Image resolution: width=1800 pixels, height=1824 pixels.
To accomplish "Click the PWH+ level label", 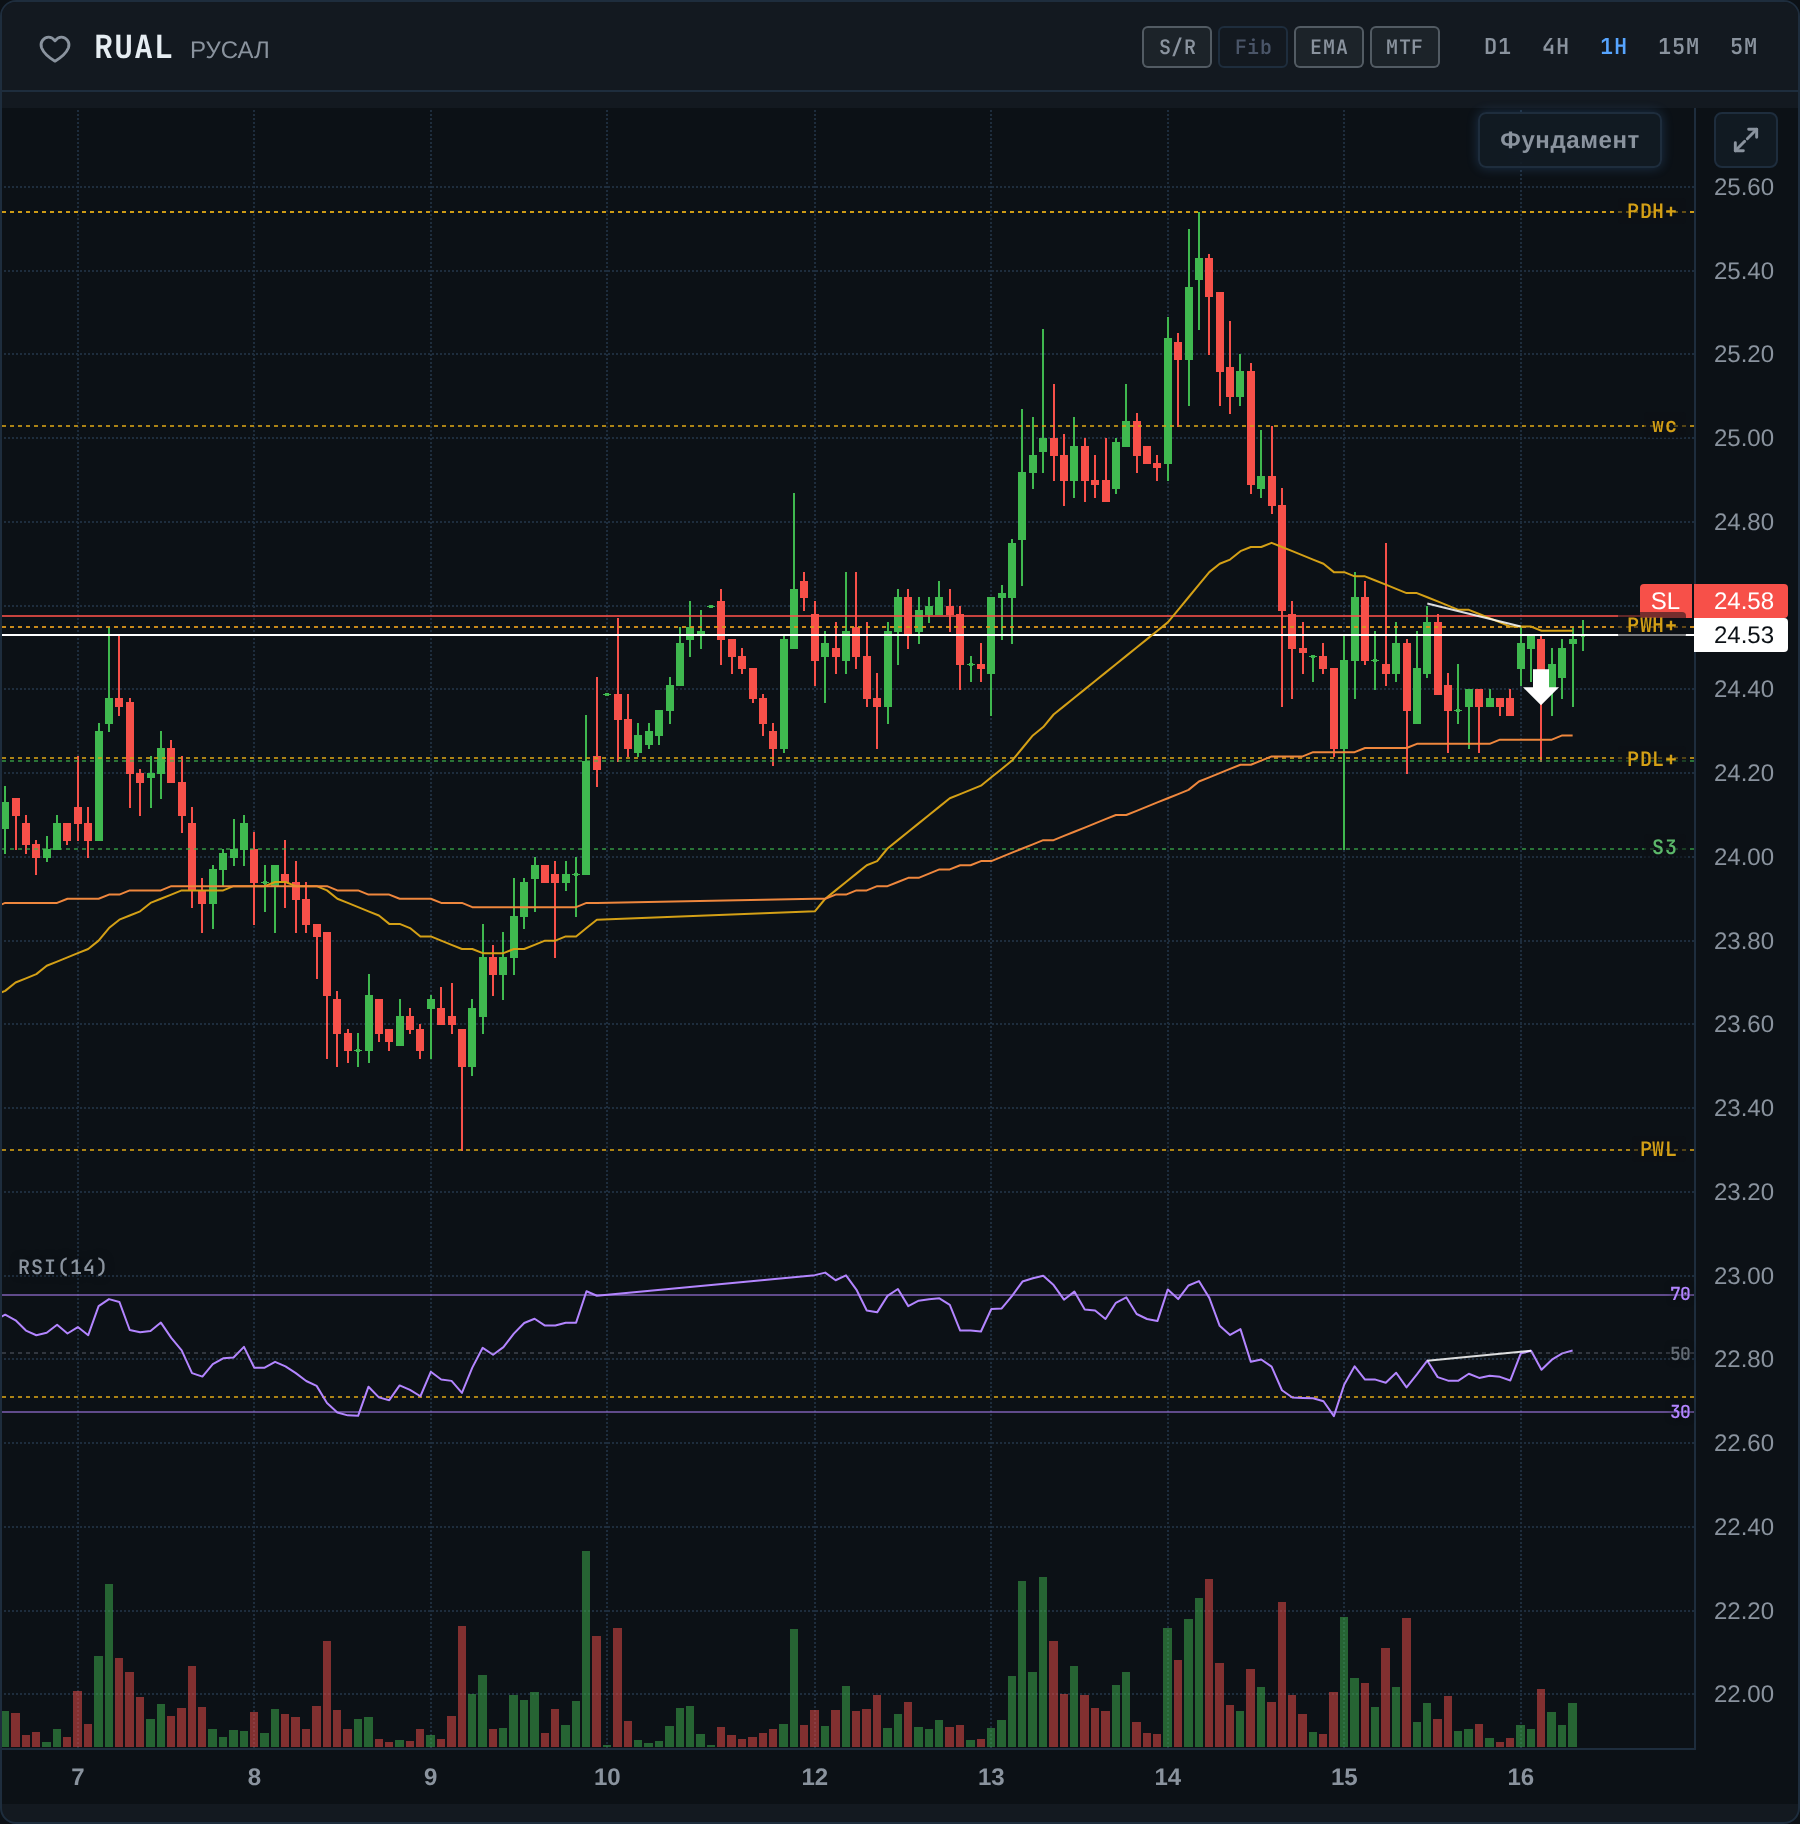I will coord(1651,625).
